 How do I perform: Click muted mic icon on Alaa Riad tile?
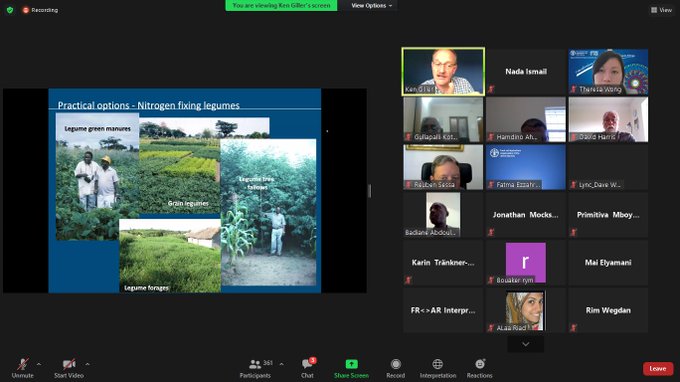pos(491,328)
